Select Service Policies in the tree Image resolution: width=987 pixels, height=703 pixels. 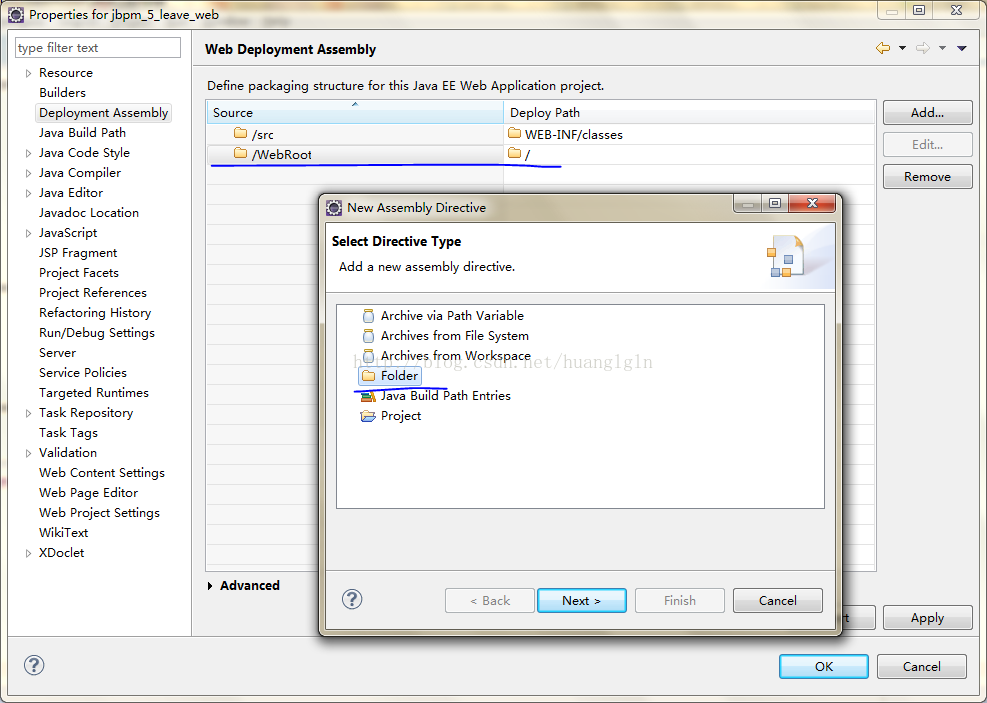82,373
